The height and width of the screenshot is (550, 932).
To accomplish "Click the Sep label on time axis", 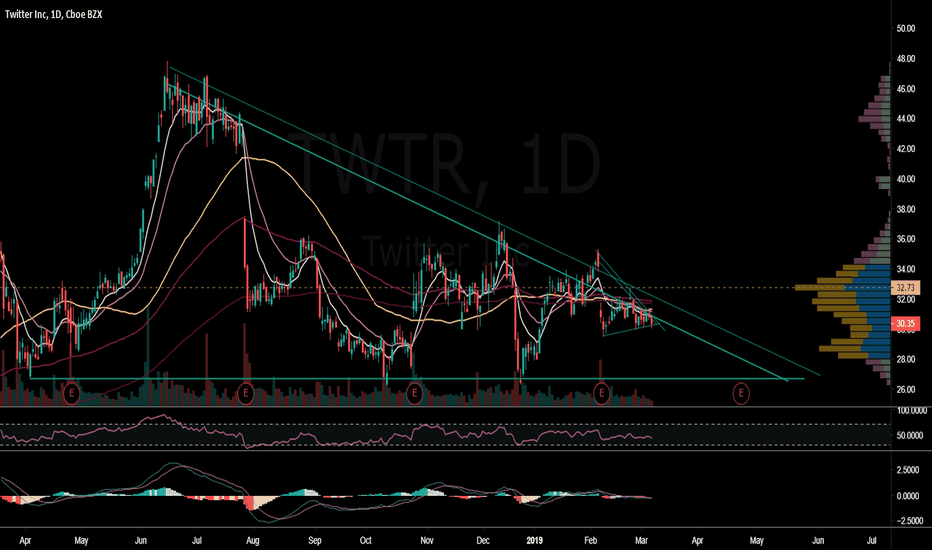I will coord(314,540).
